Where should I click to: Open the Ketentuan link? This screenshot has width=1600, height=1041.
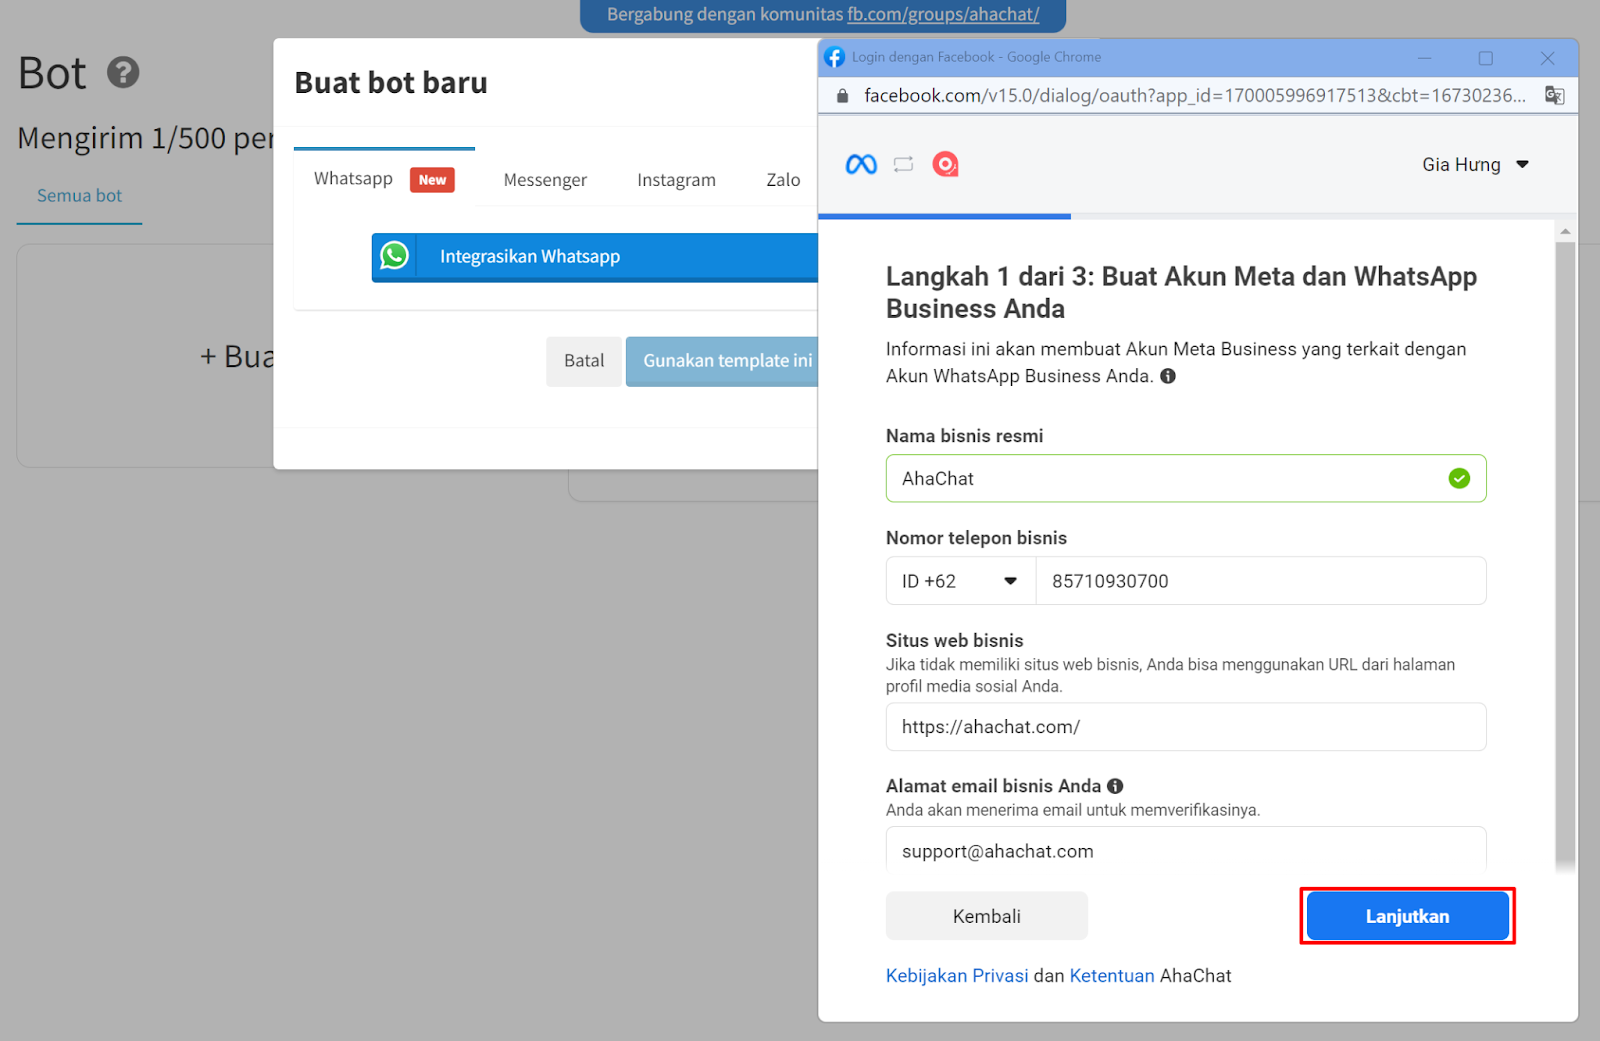(1112, 976)
